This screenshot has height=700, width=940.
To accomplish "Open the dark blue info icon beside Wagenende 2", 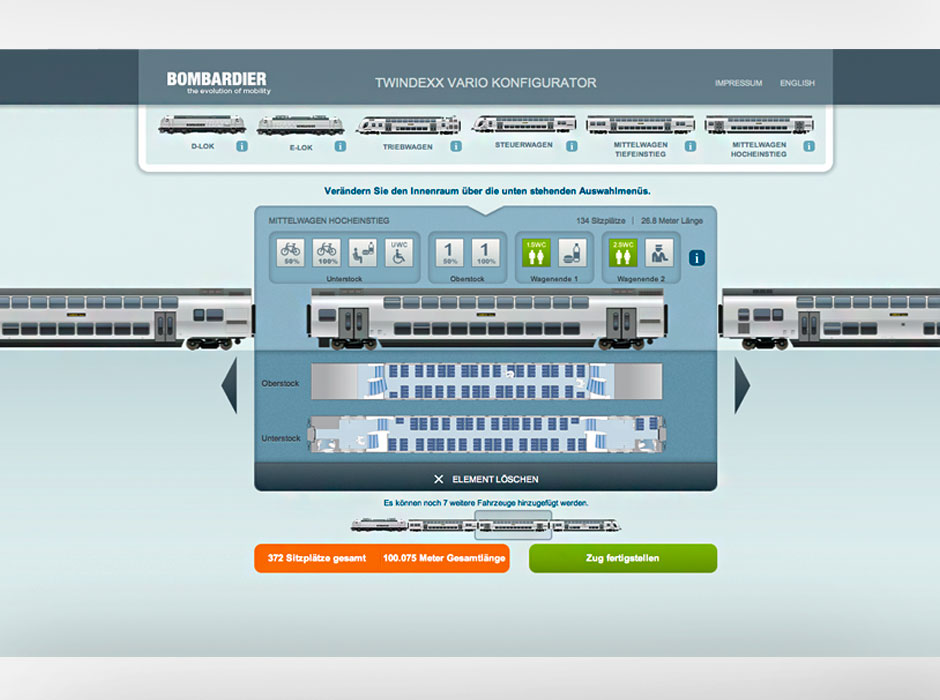I will point(697,258).
